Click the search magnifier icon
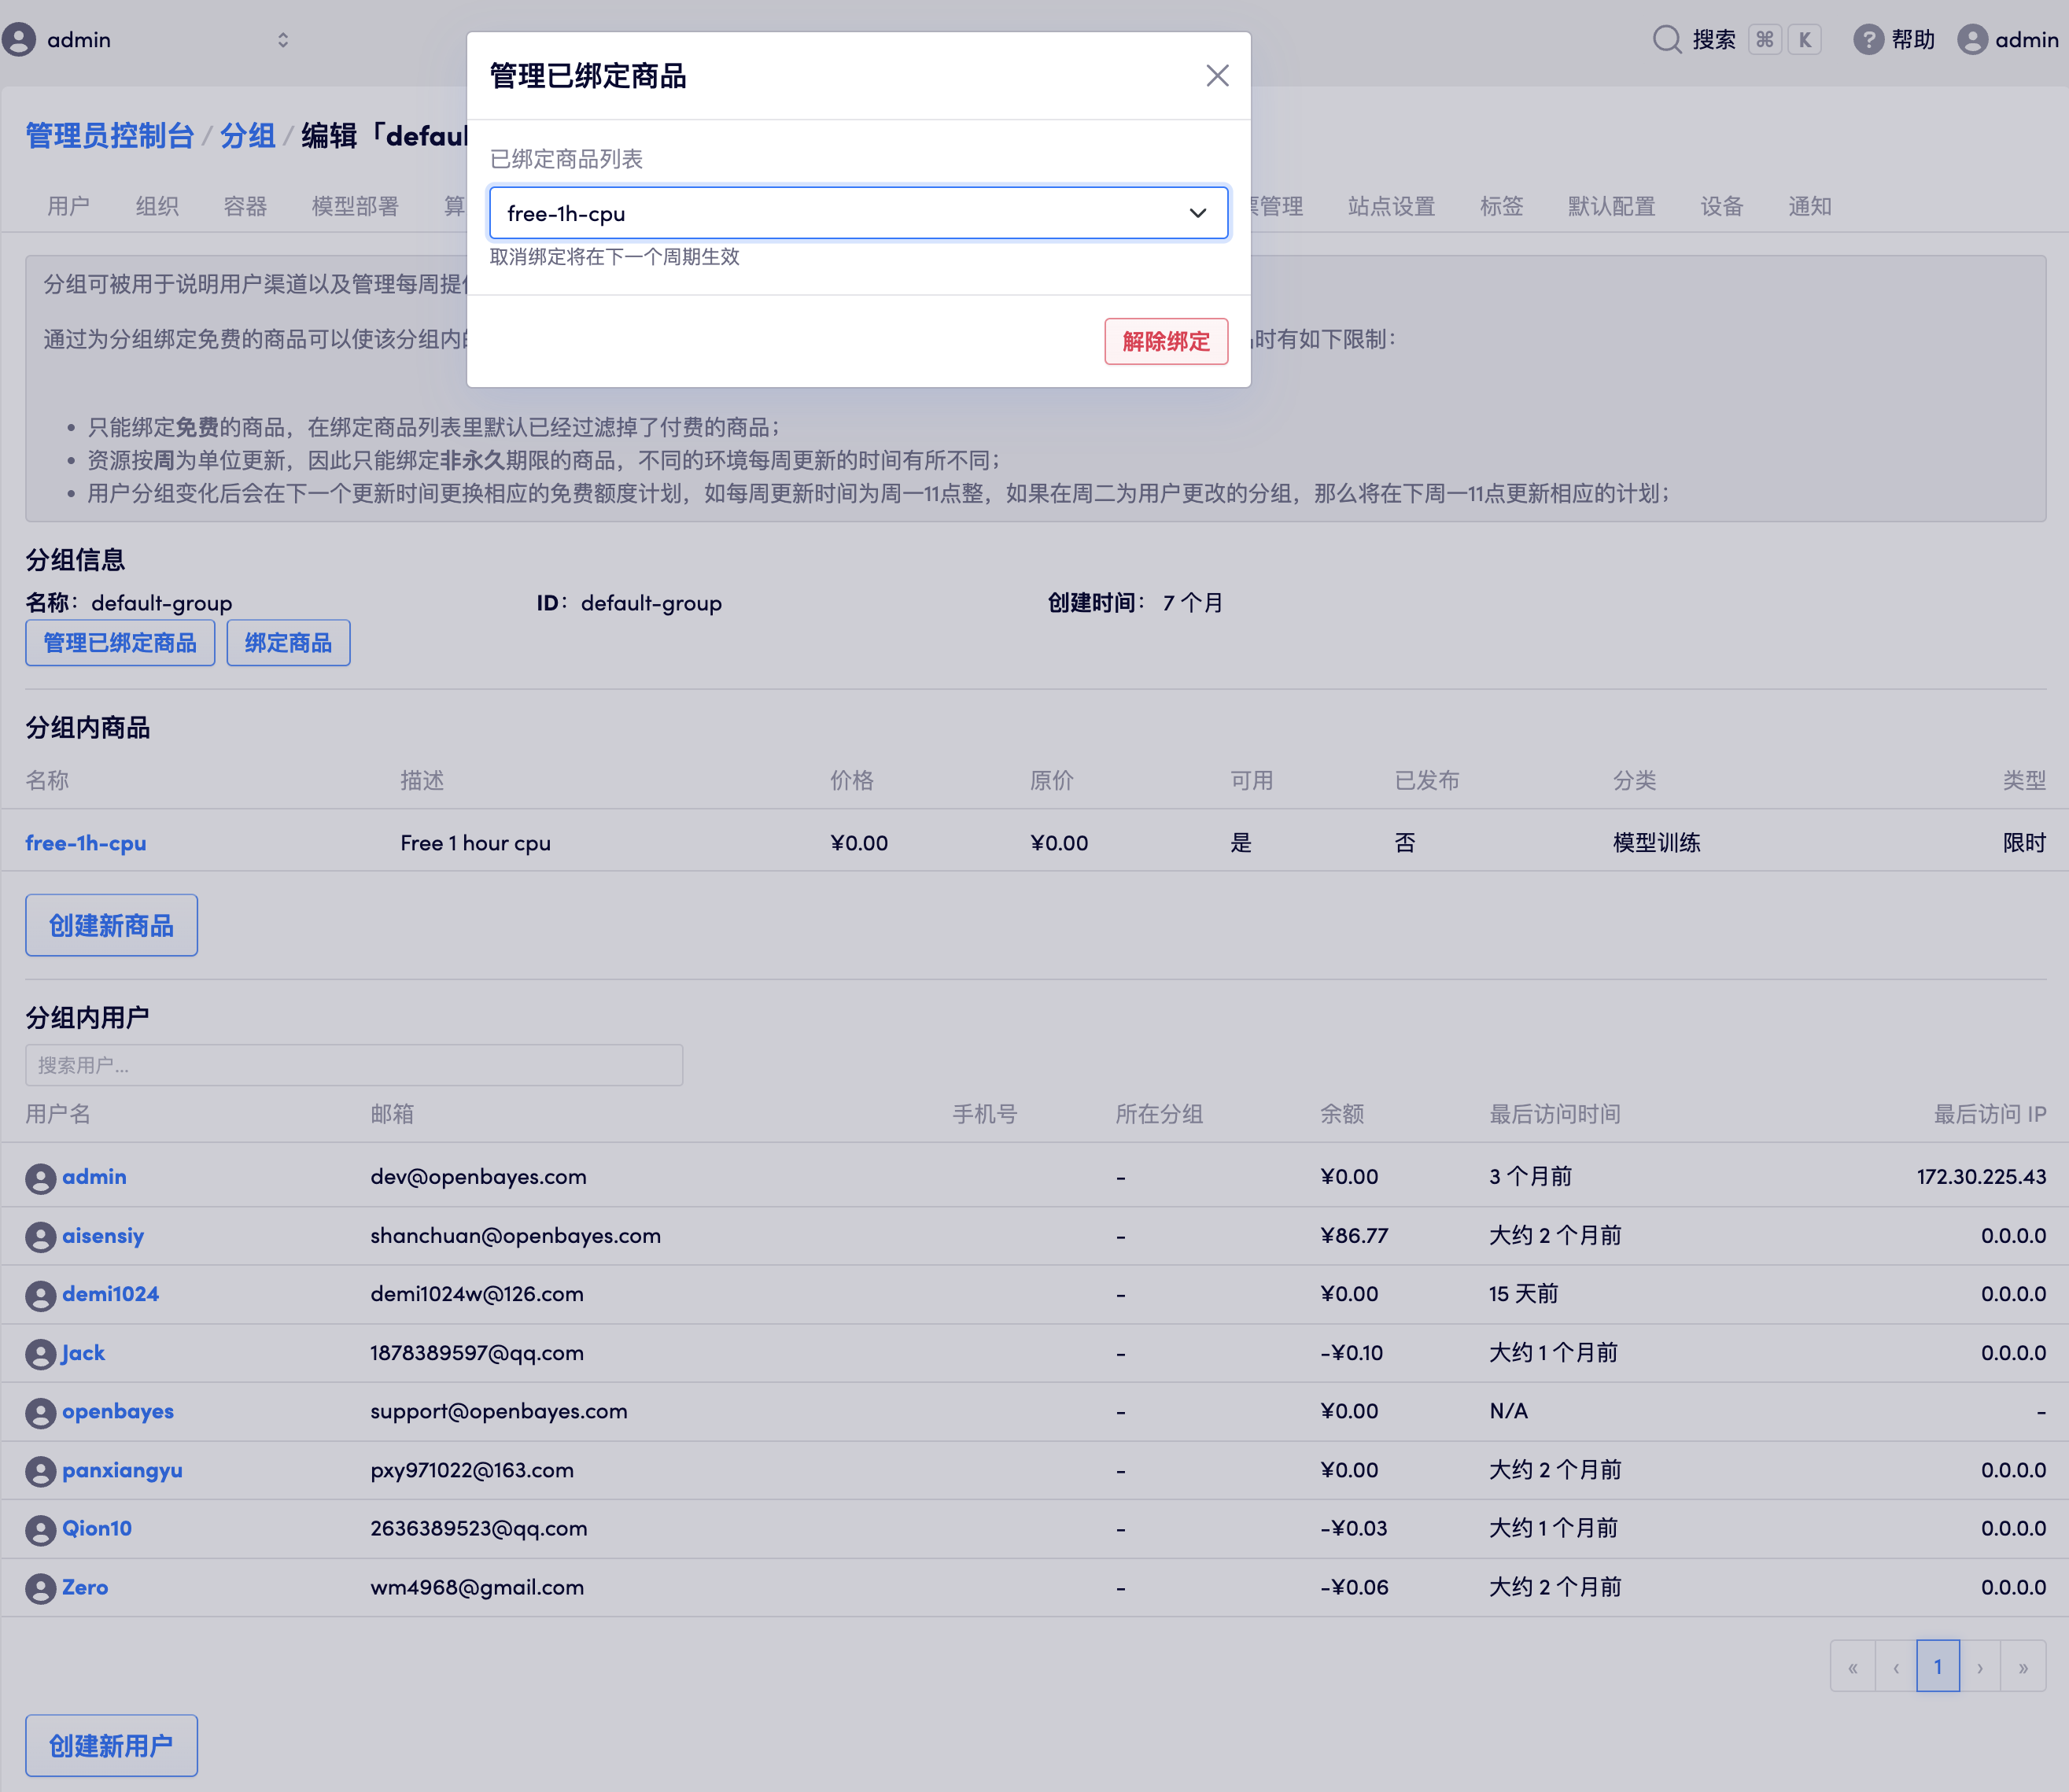 pos(1666,40)
